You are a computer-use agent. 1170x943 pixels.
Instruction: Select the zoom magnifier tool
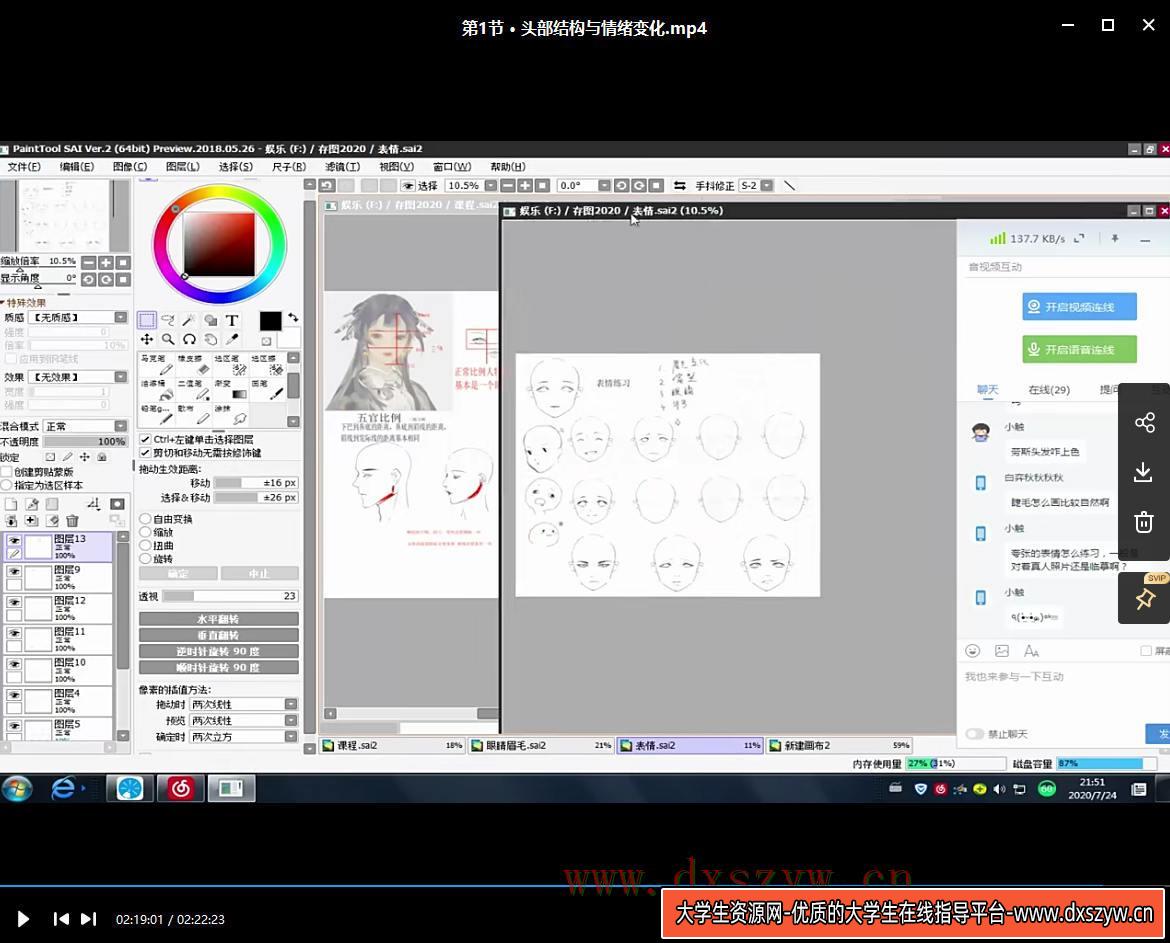(x=168, y=339)
